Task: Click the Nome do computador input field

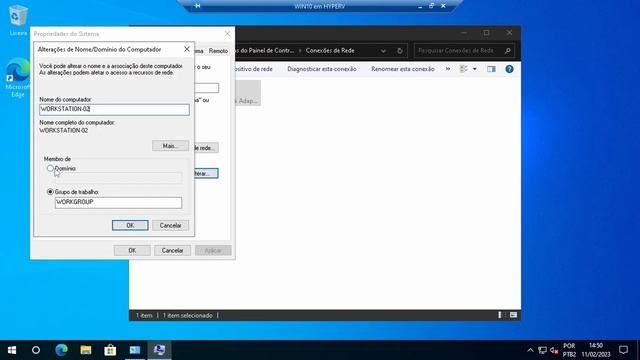Action: (114, 109)
